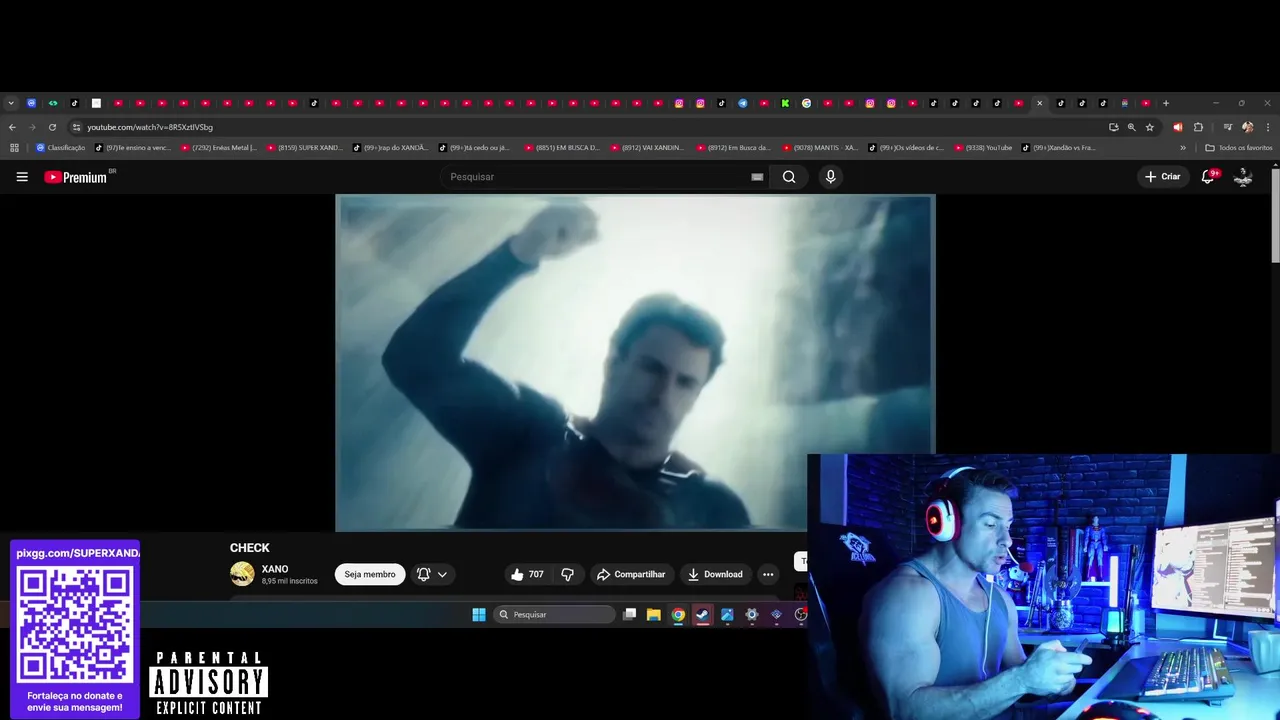This screenshot has height=720, width=1280.
Task: Click the address bar URL
Action: point(150,127)
